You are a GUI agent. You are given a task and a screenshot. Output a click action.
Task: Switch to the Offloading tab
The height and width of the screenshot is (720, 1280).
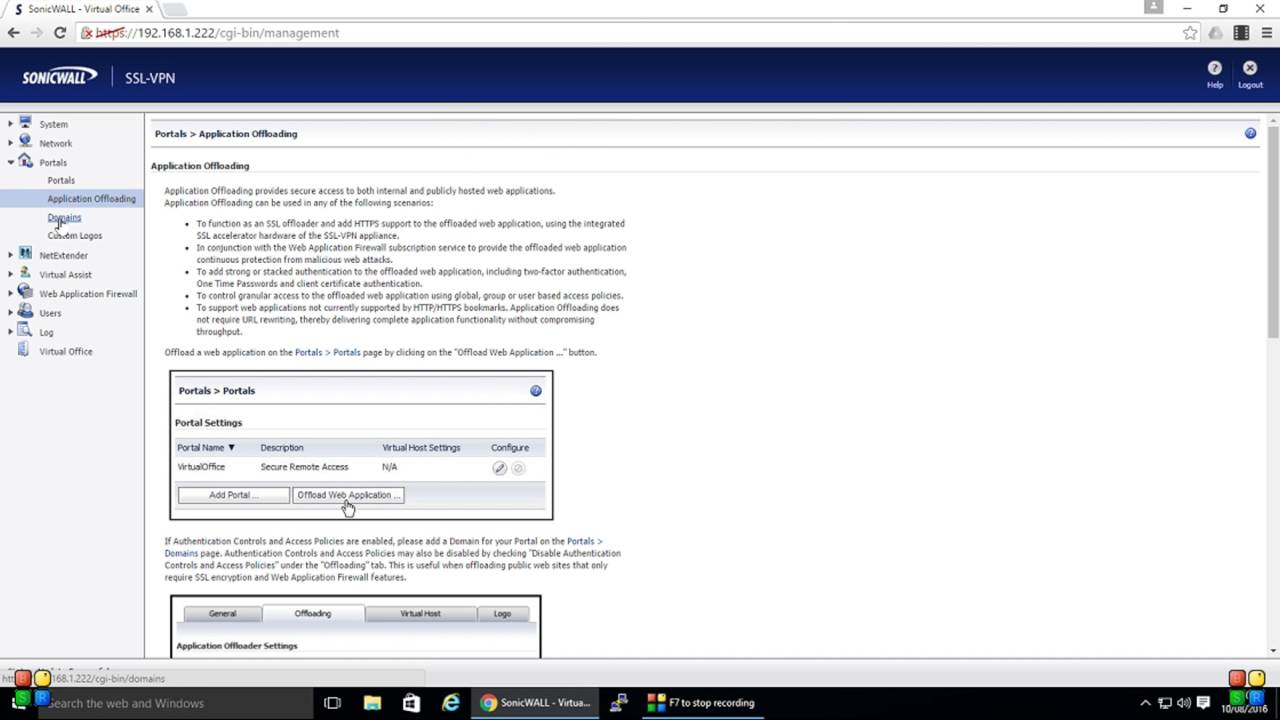[313, 614]
